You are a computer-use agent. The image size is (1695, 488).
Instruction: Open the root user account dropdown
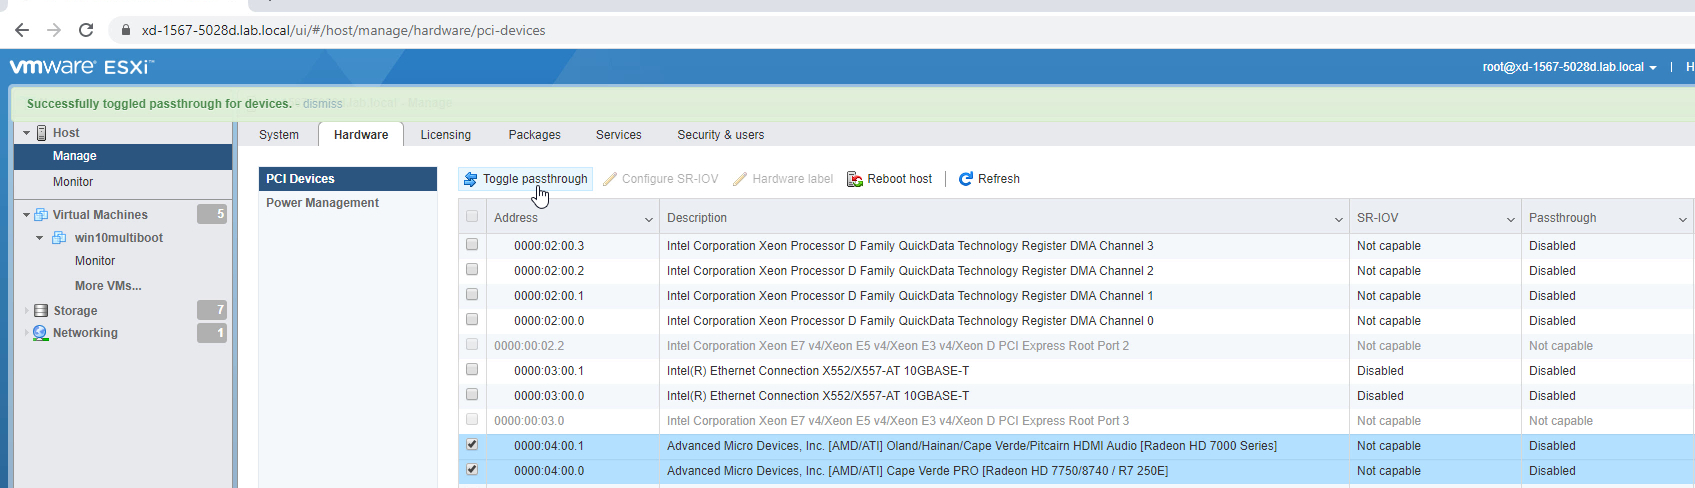(1569, 67)
